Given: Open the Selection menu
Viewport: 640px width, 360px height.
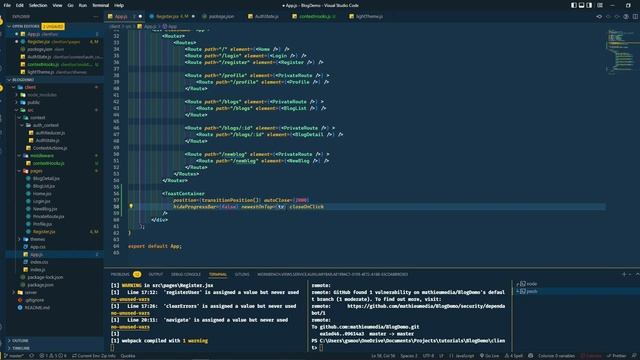Looking at the screenshot, I should point(38,5).
